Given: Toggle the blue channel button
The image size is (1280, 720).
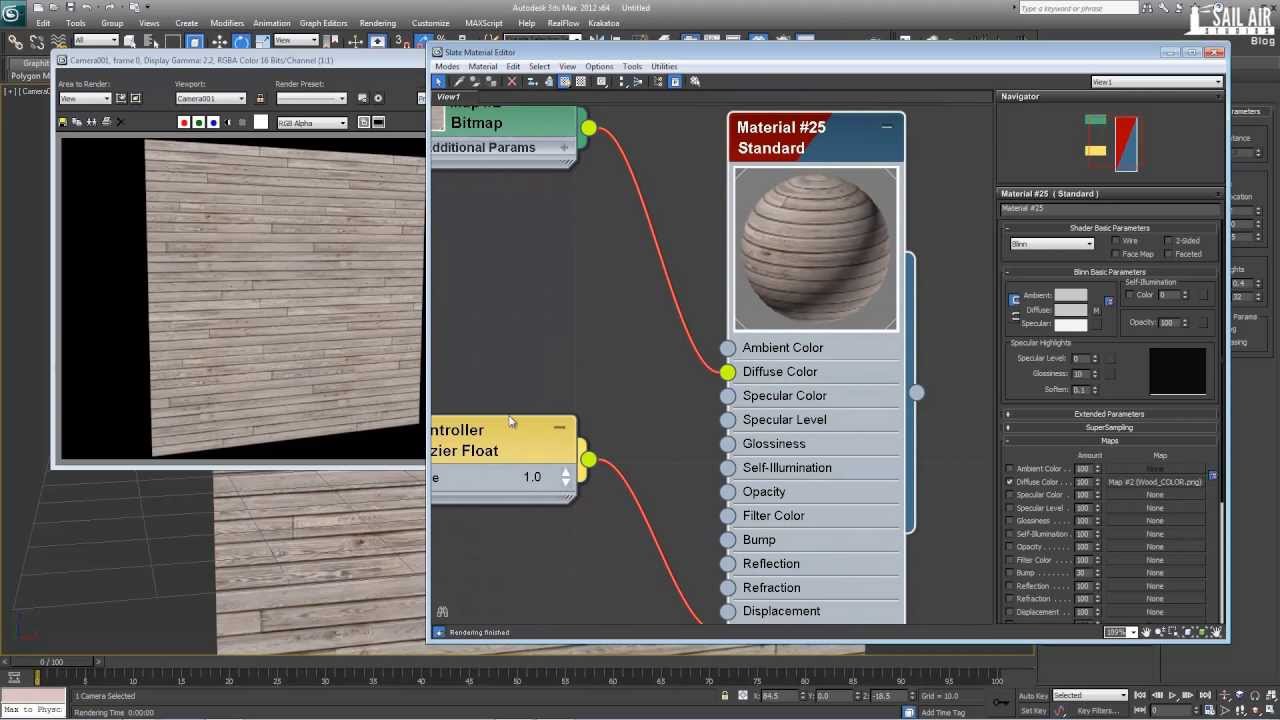Looking at the screenshot, I should coord(214,122).
